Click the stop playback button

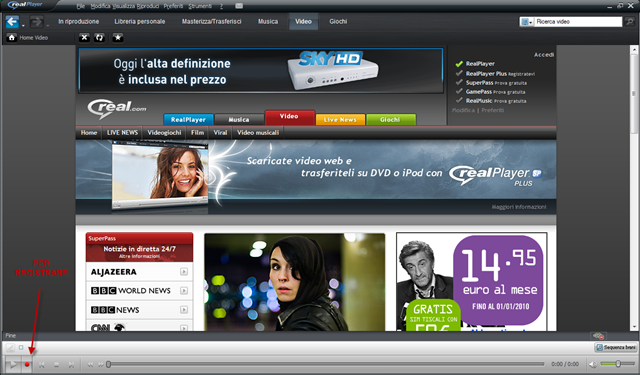coord(57,364)
